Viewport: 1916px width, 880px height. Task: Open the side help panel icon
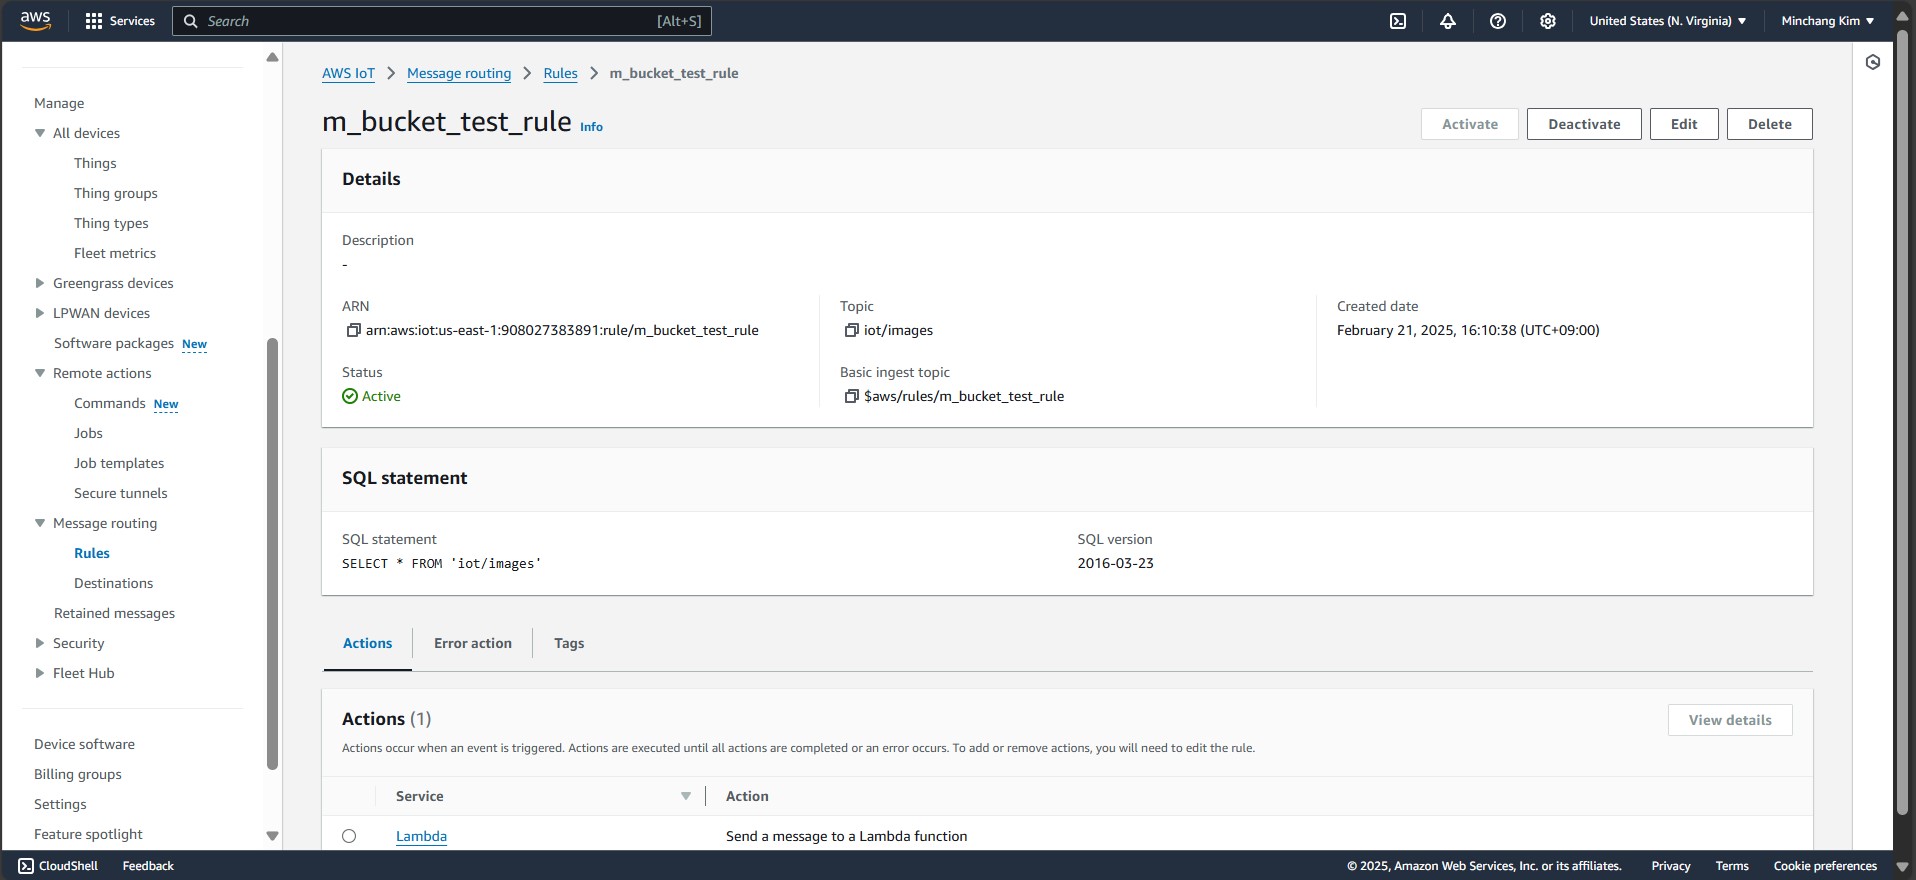(1873, 62)
